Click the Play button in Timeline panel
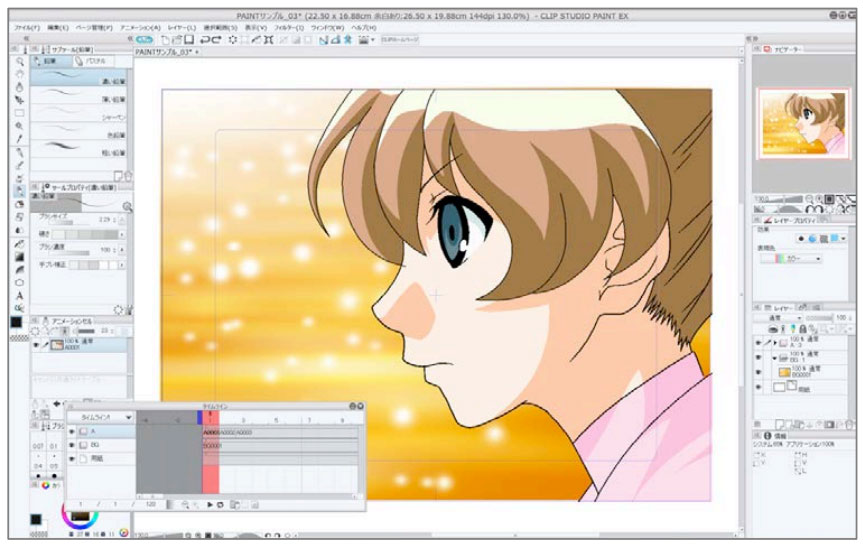 211,505
